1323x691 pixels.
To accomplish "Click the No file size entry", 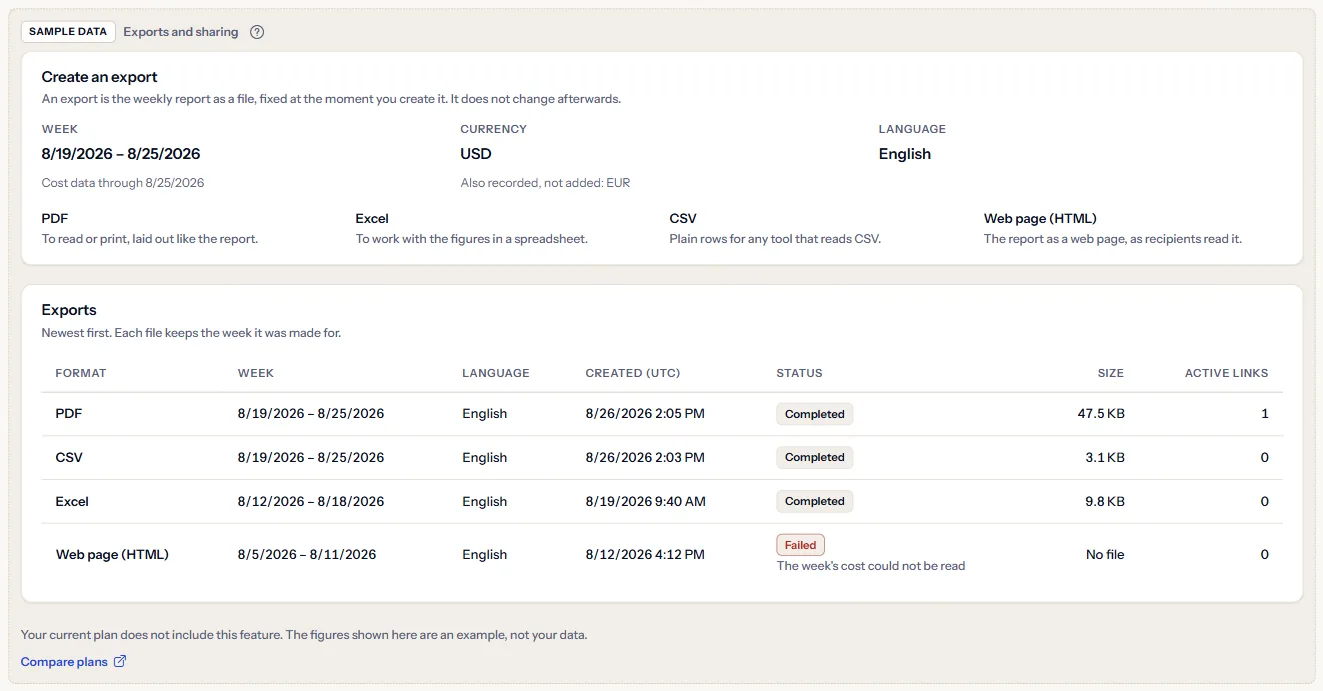I will click(x=1105, y=555).
